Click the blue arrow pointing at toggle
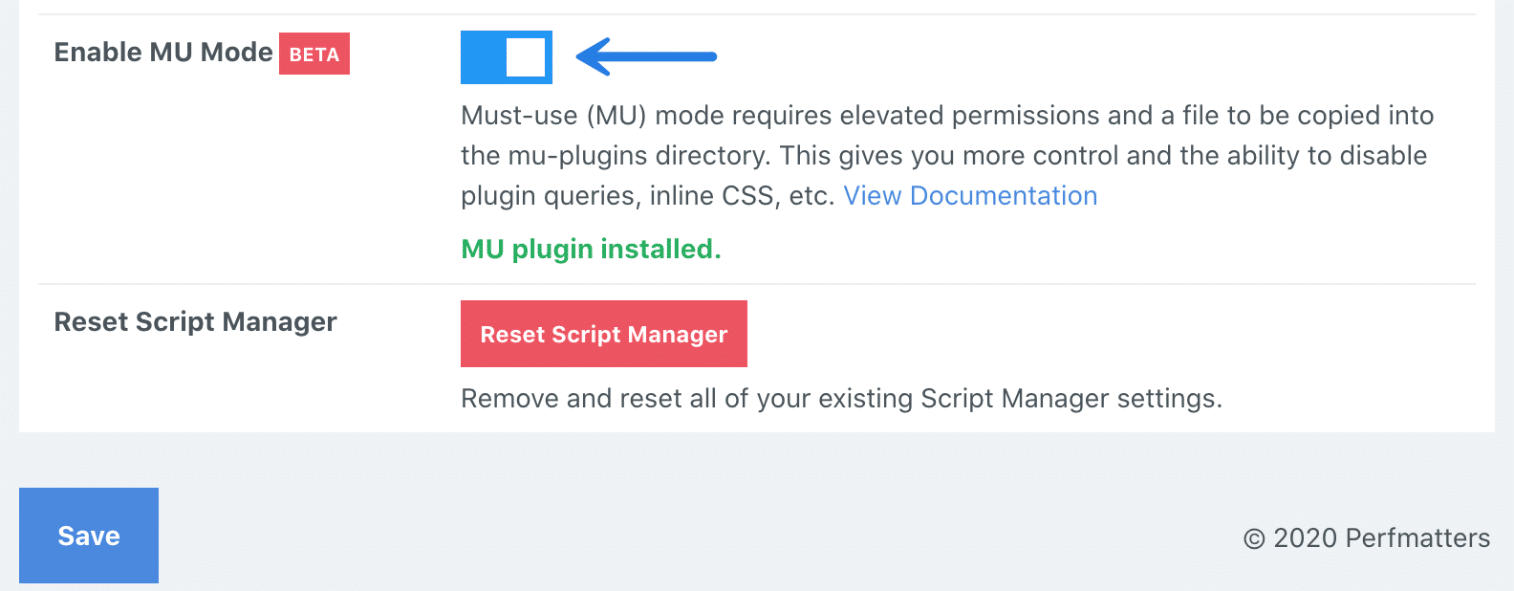Image resolution: width=1514 pixels, height=591 pixels. tap(645, 57)
